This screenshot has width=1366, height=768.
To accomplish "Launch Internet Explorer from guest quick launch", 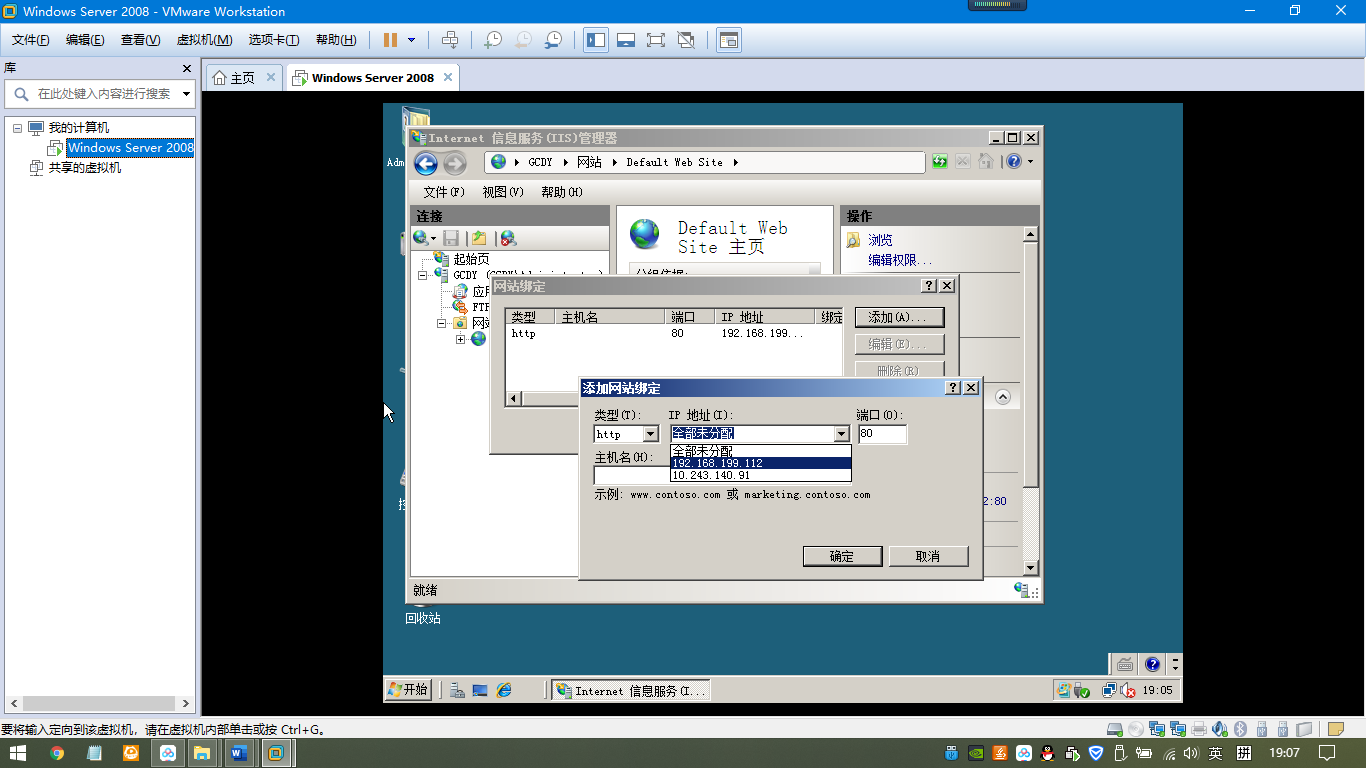I will coord(504,690).
